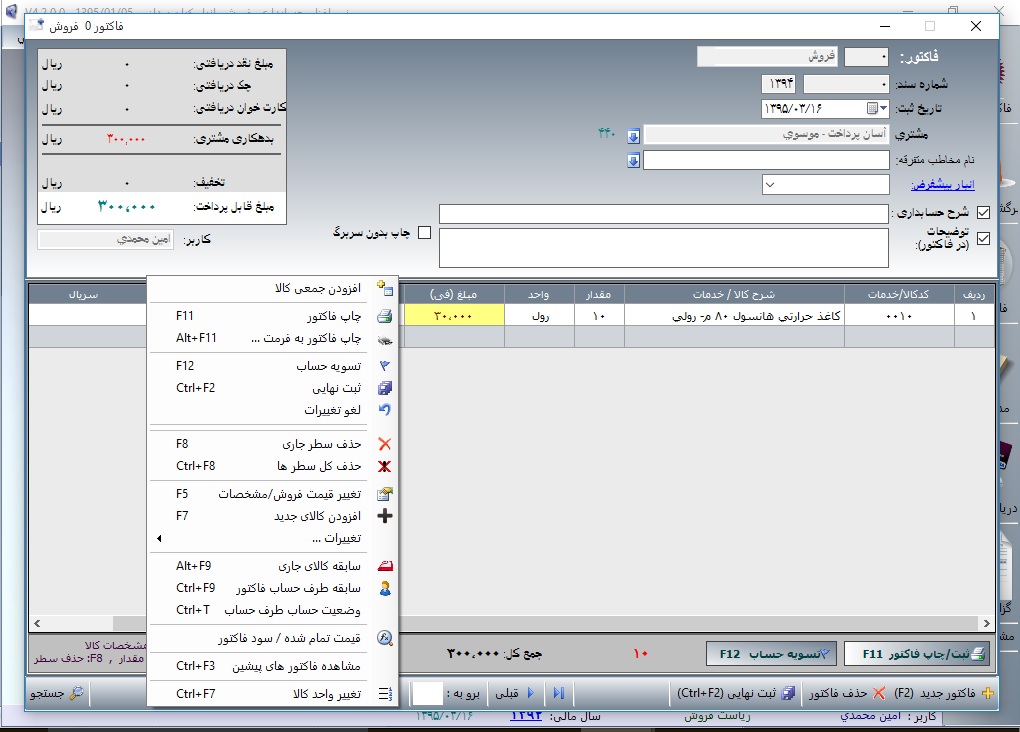The image size is (1020, 732).
Task: Click the printer icon beside چاپ فاکتور
Action: pos(384,316)
